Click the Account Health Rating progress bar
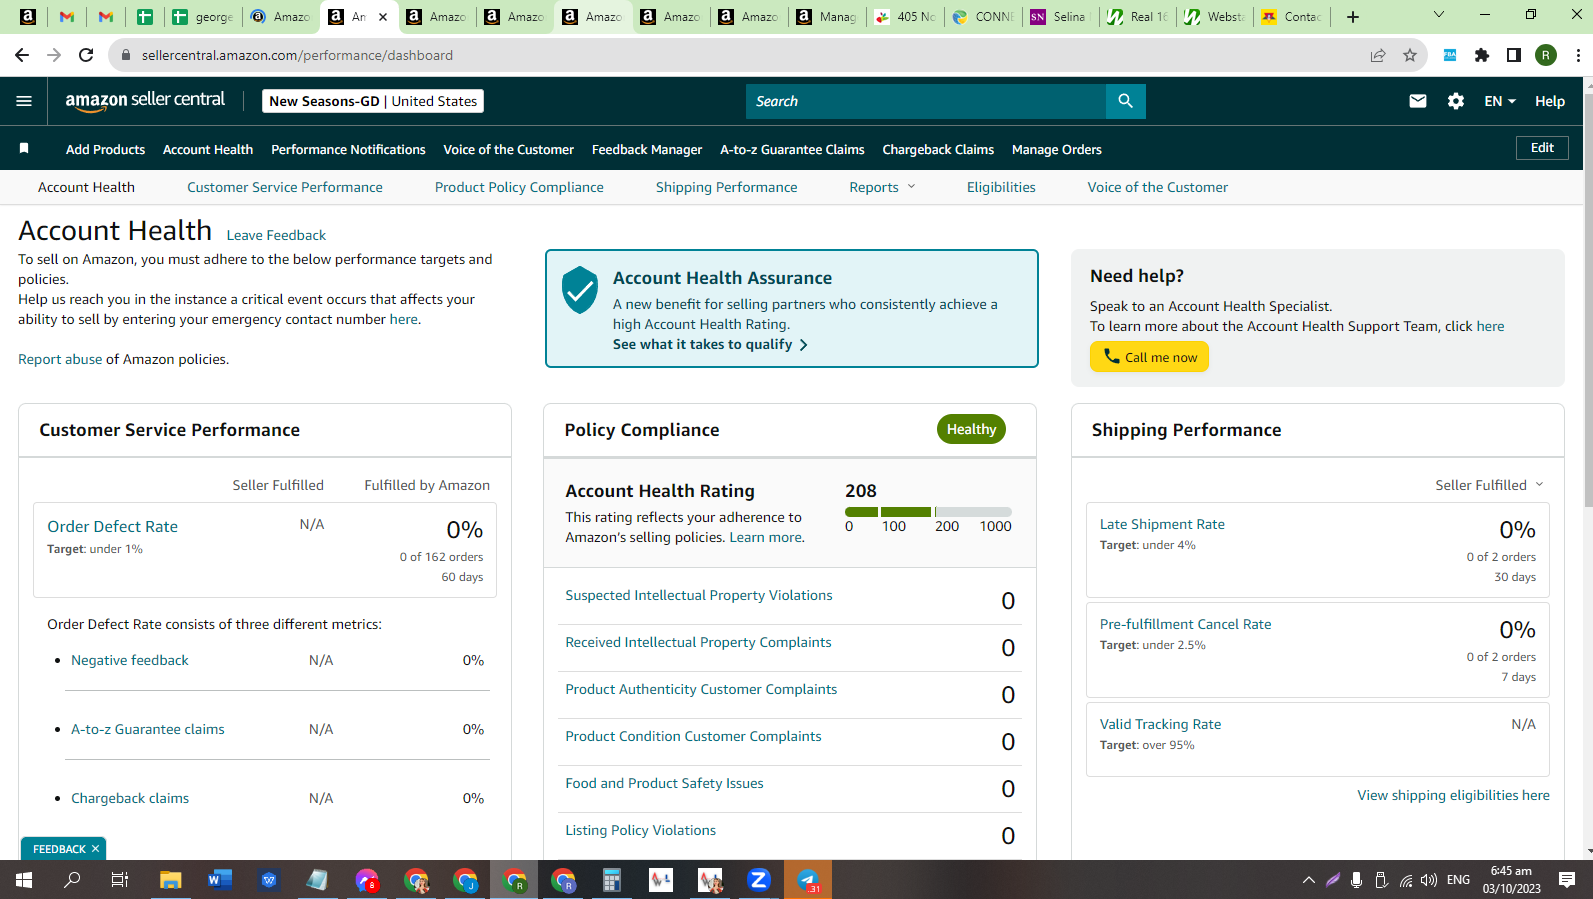Screen dimensions: 1593x899 click(928, 512)
